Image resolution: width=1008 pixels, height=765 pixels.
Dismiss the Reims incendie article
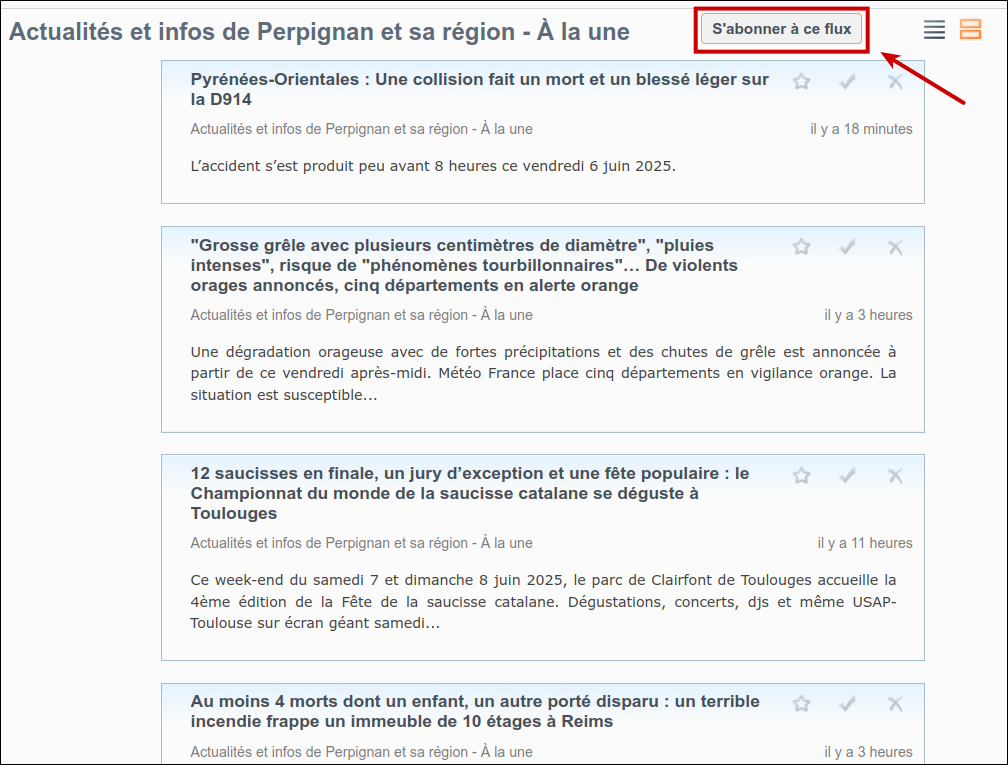tap(895, 704)
